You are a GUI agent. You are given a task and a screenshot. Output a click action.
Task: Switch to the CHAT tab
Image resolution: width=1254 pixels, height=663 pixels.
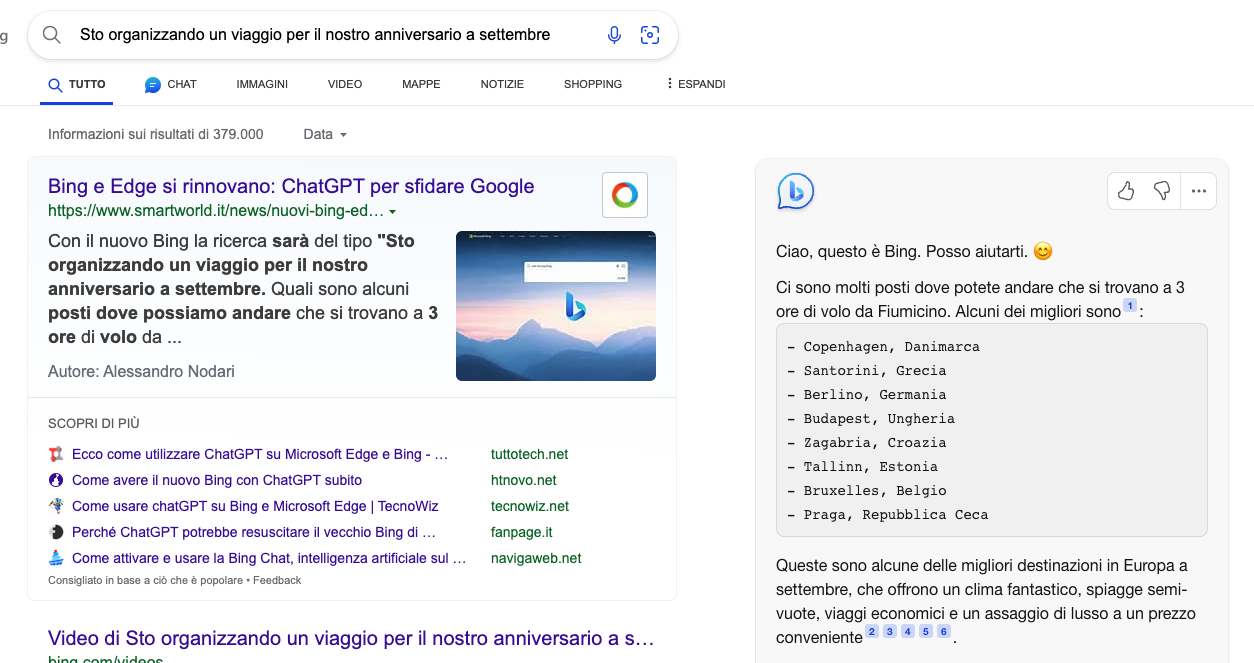click(171, 84)
